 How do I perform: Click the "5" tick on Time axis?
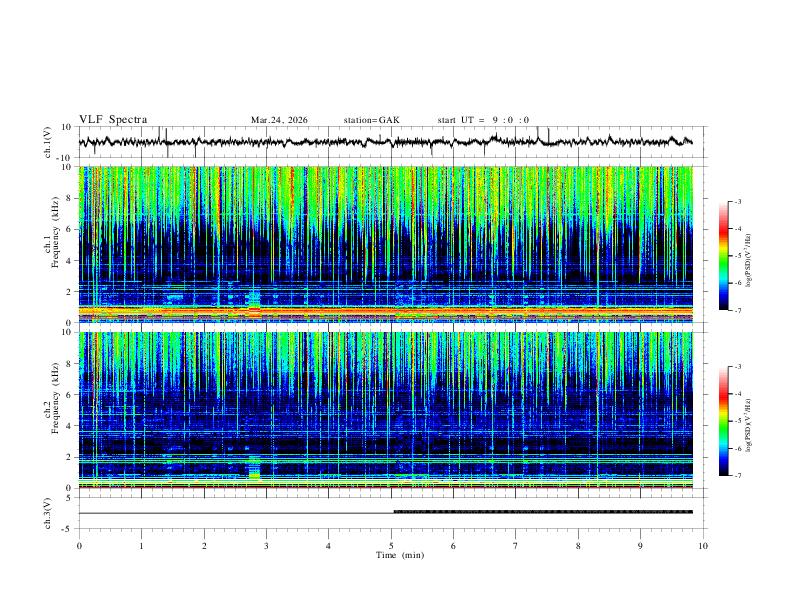(x=391, y=546)
